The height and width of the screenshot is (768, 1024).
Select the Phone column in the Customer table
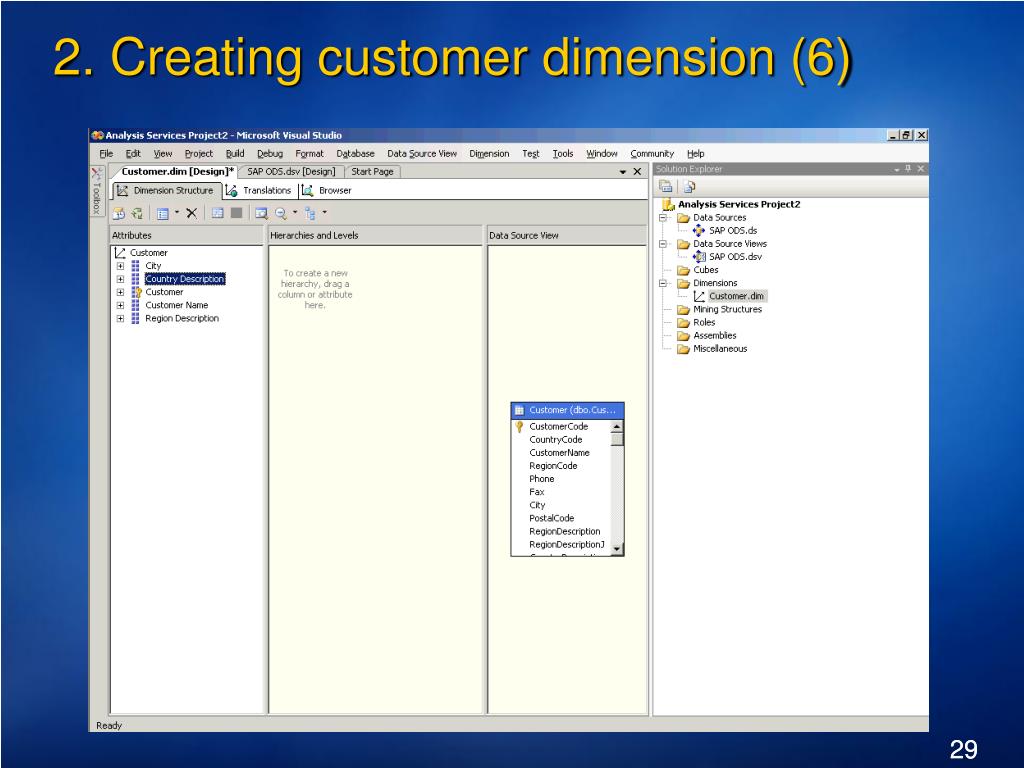click(541, 479)
